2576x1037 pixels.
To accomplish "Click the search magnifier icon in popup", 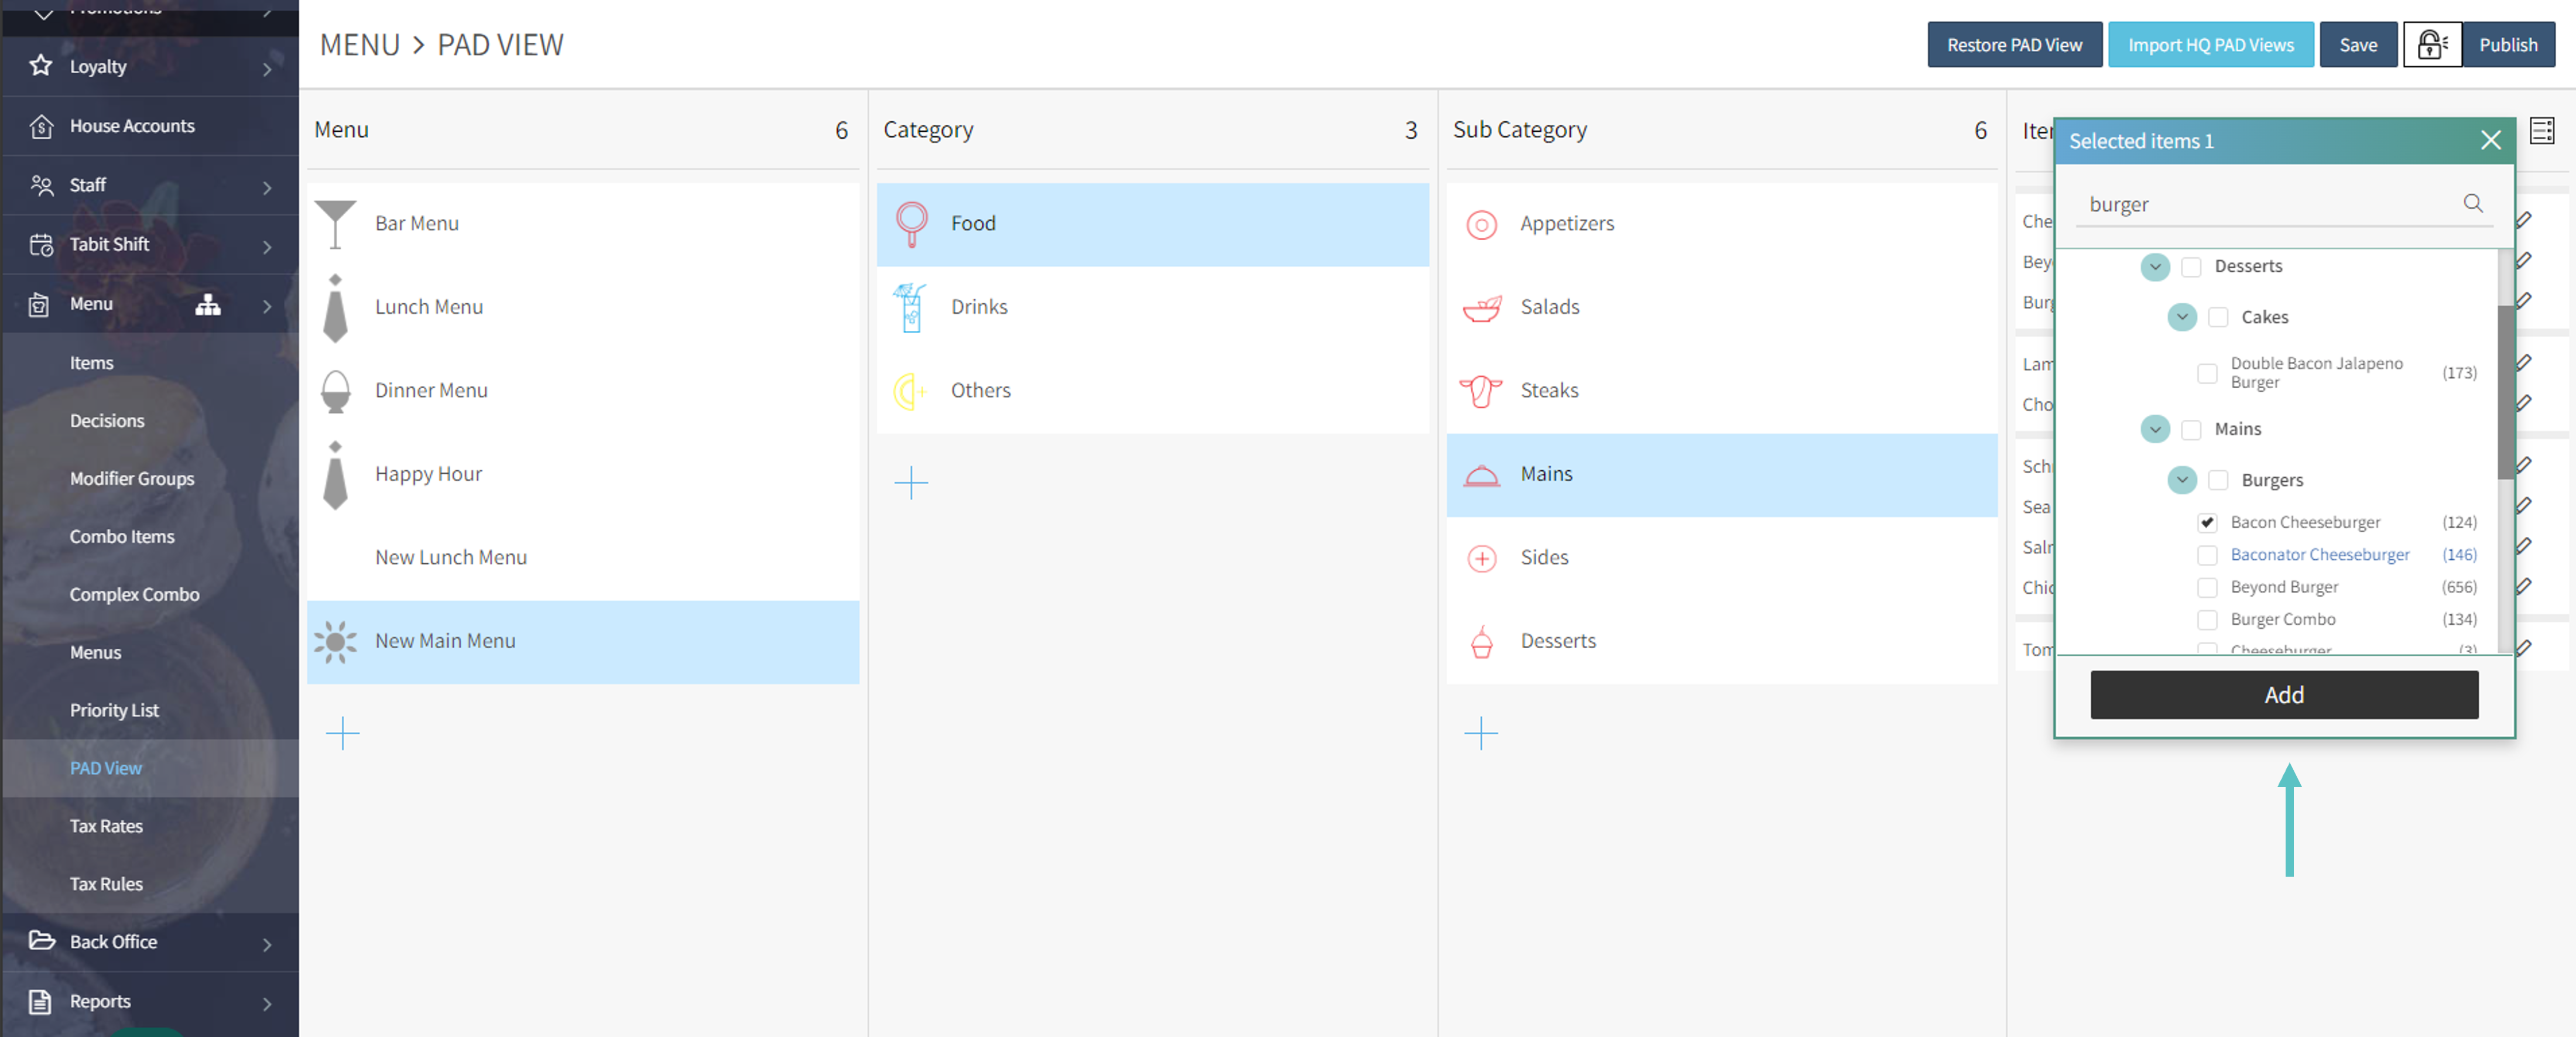I will 2472,204.
